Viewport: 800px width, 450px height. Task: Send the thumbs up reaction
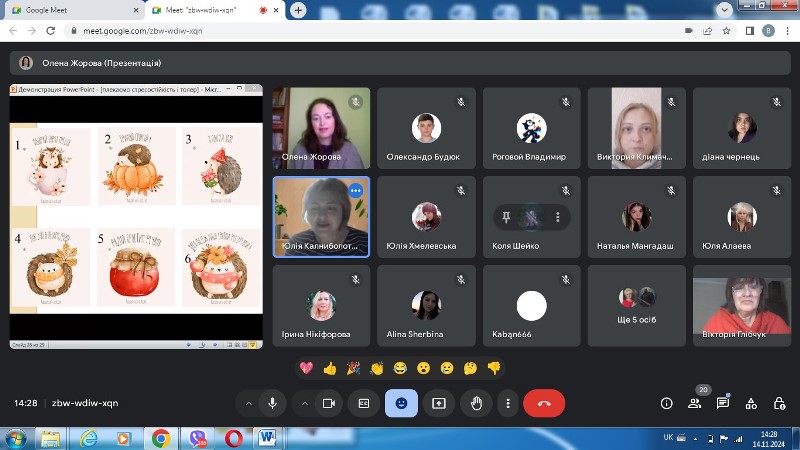tap(330, 368)
